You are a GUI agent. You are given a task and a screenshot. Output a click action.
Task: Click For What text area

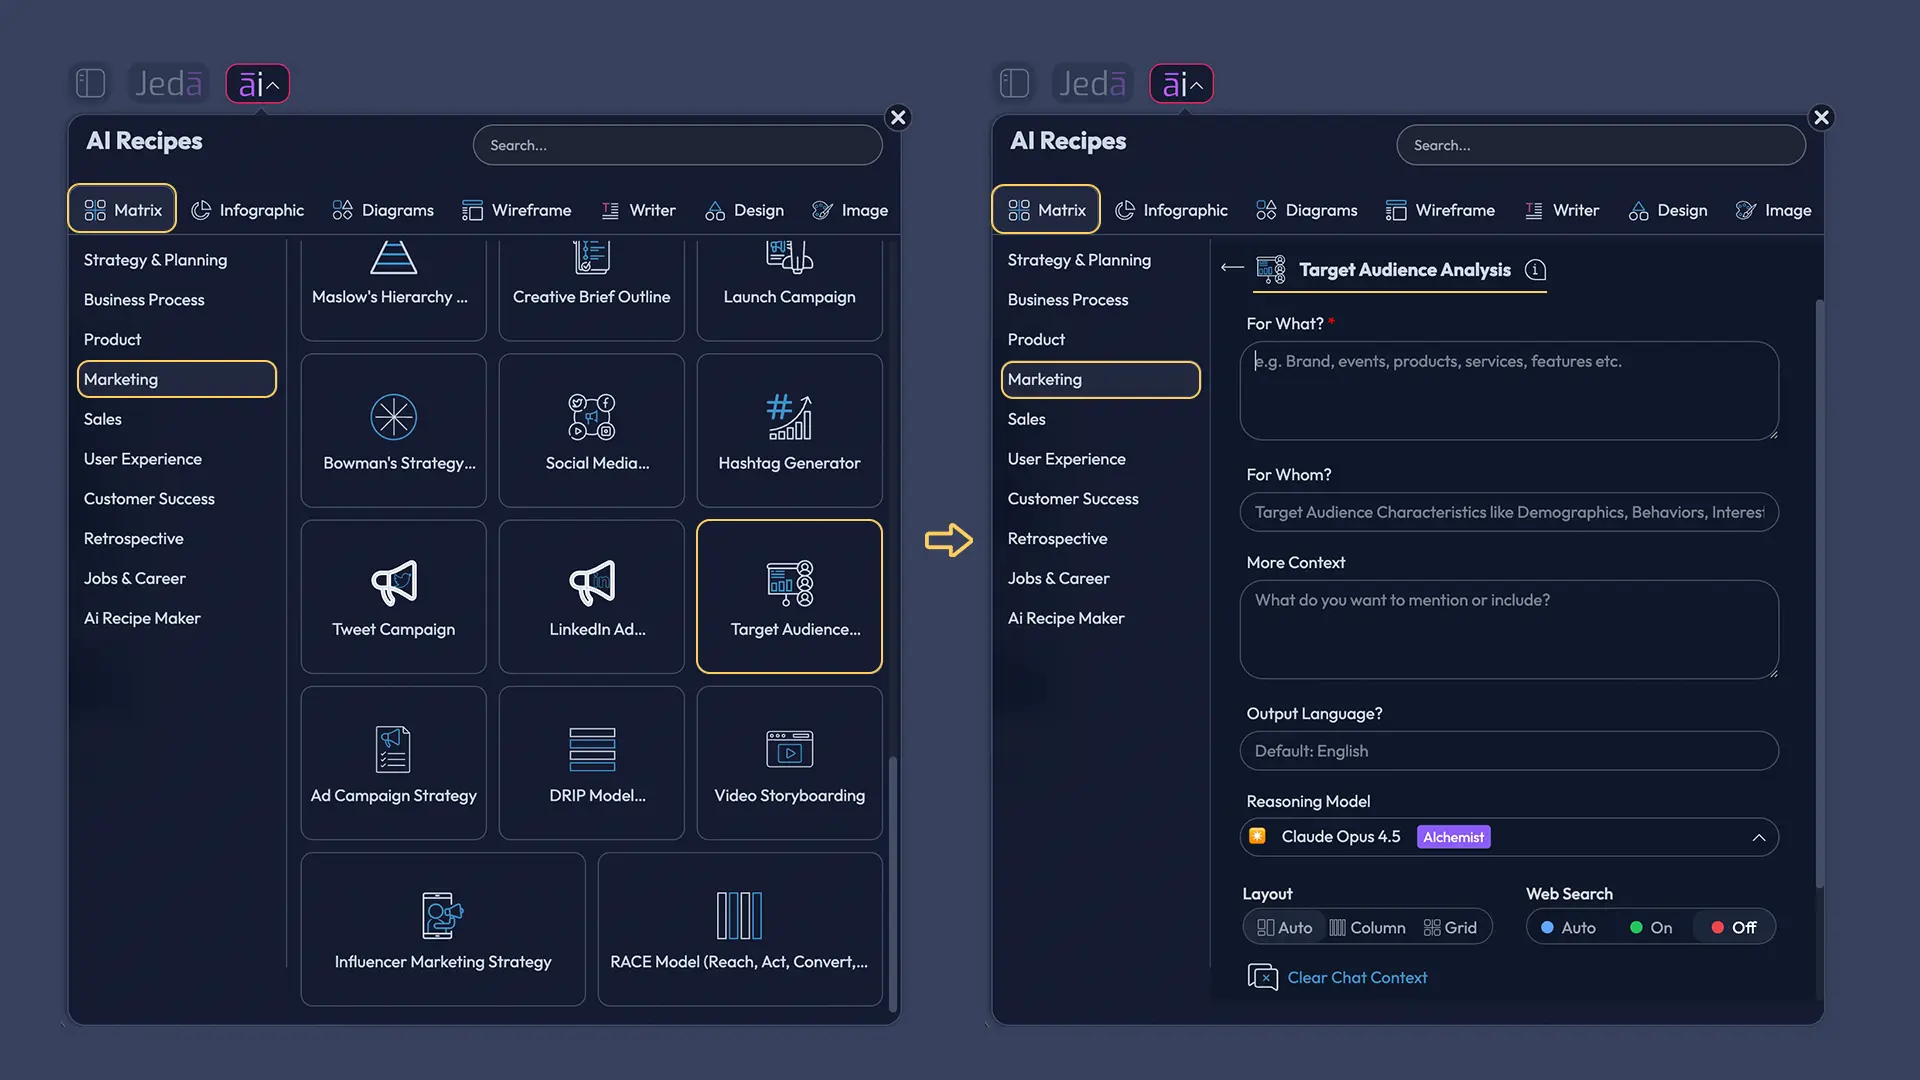[1509, 391]
